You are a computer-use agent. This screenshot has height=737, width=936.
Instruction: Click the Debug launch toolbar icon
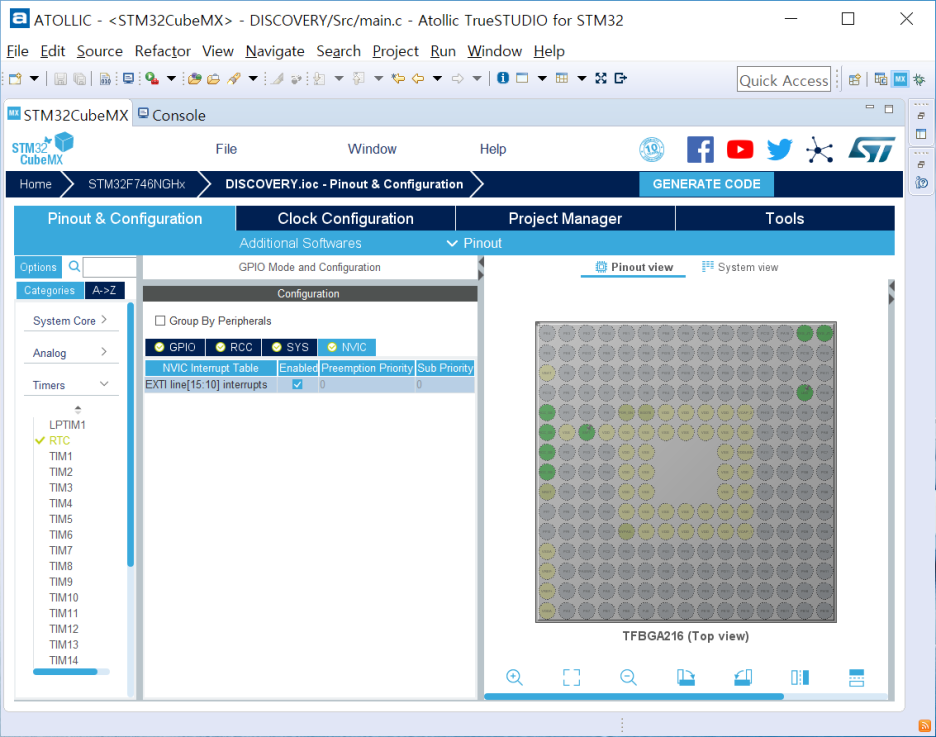(152, 78)
